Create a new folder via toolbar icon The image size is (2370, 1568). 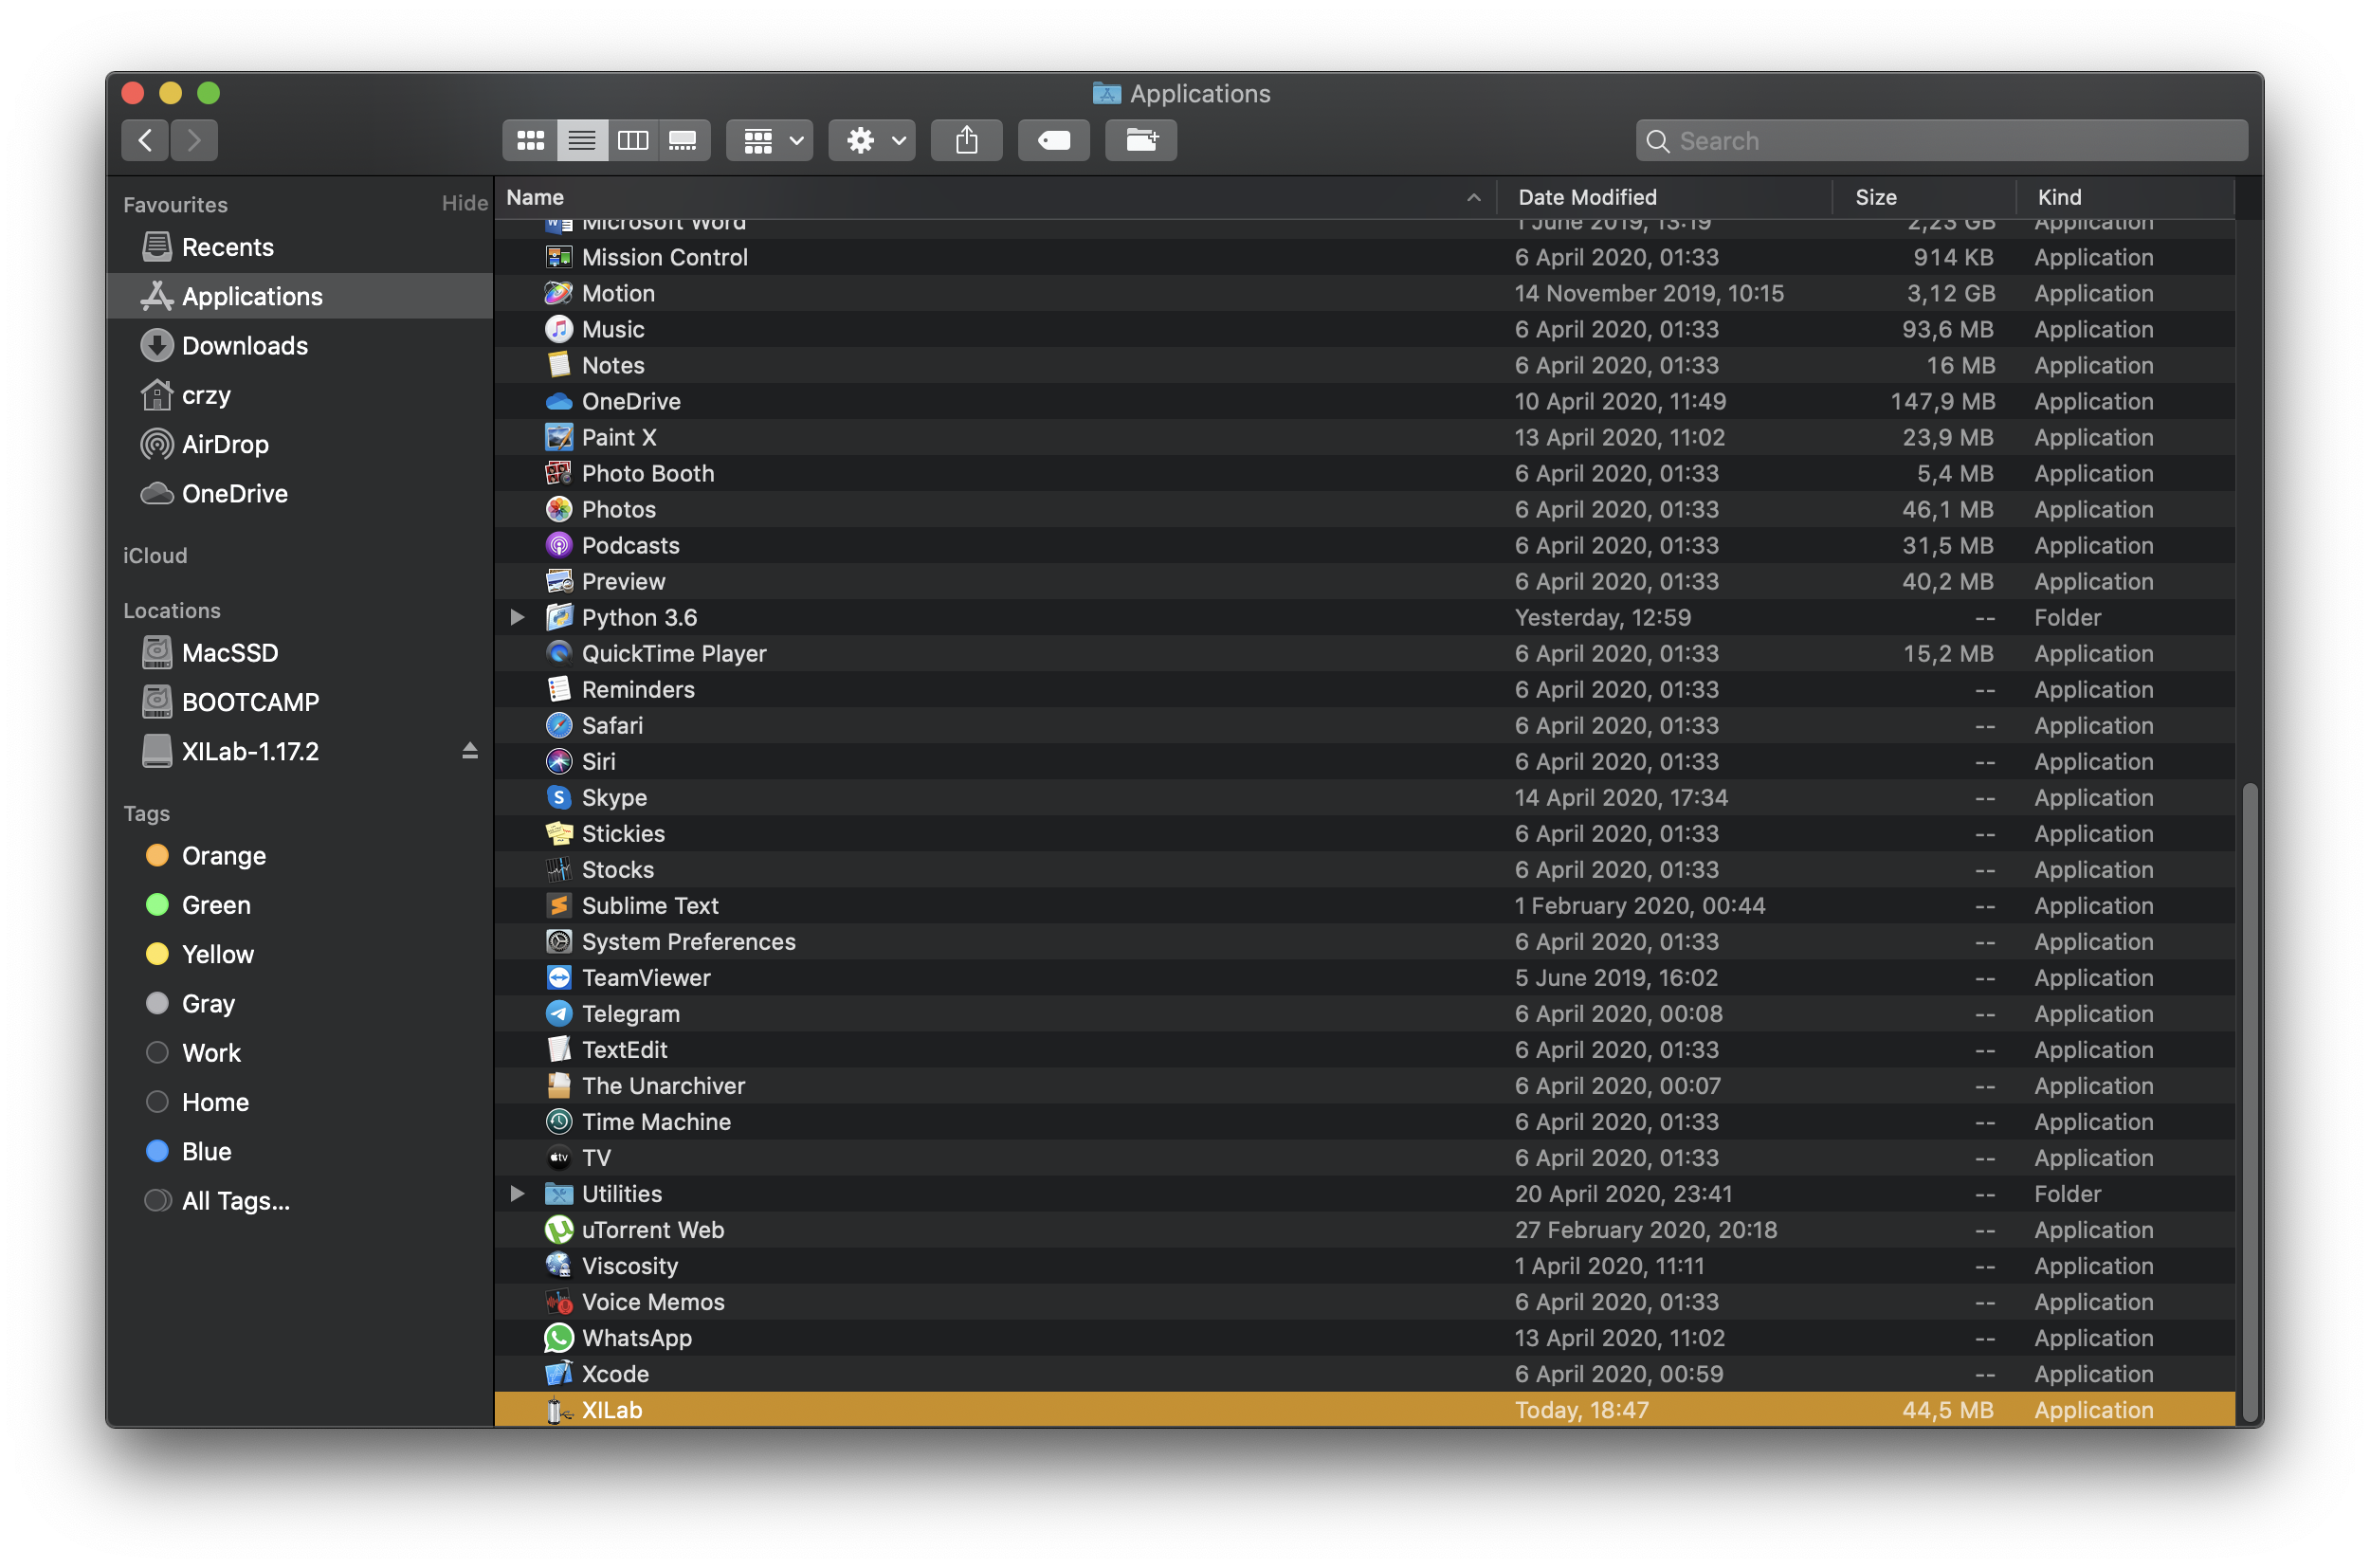(1141, 140)
